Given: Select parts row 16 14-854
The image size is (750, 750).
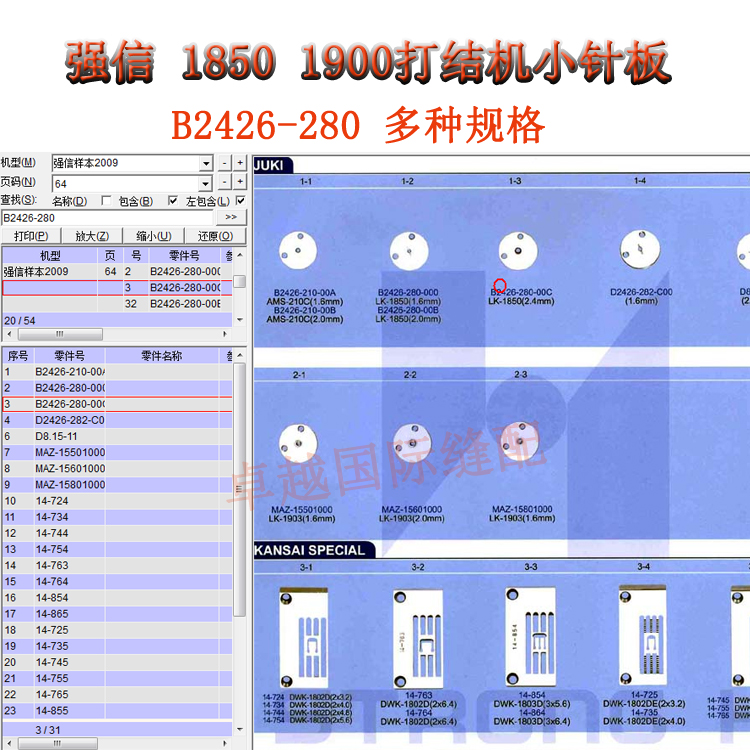Looking at the screenshot, I should click(x=117, y=597).
